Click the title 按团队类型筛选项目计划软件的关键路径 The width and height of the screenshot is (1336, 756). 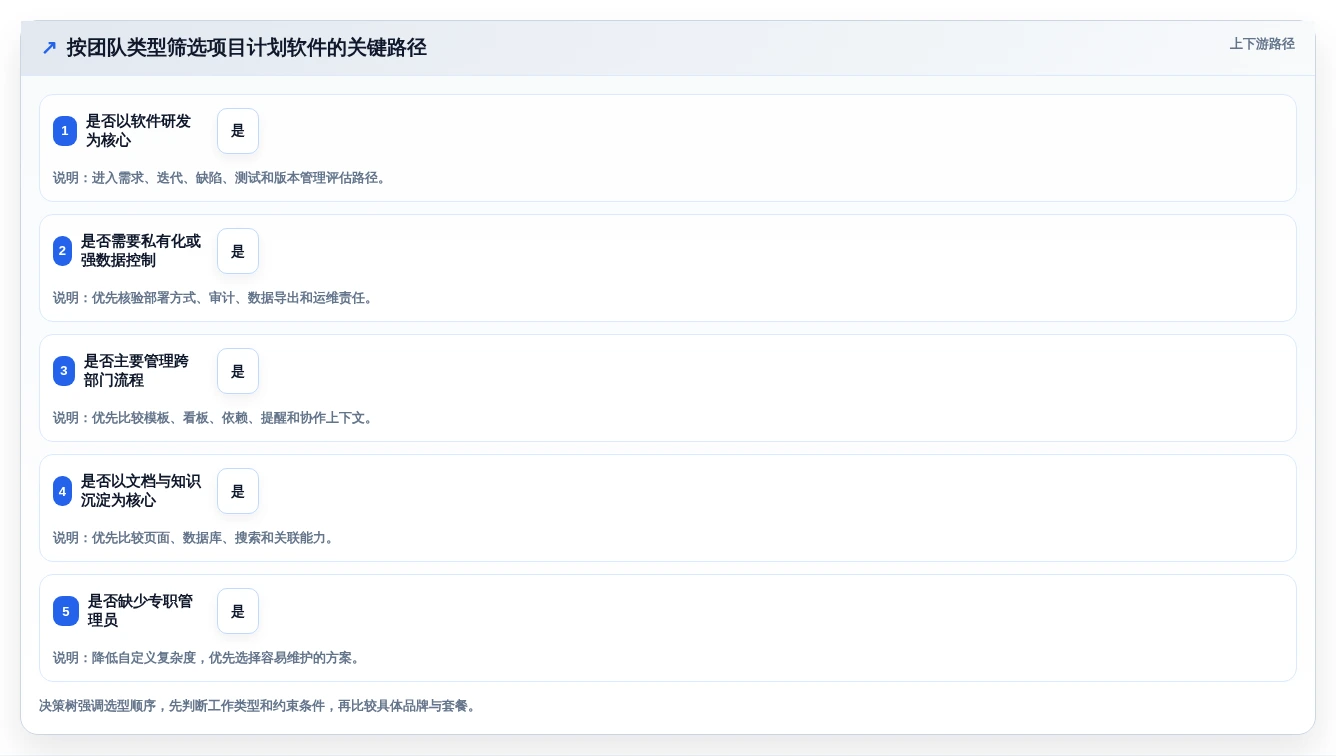point(247,47)
